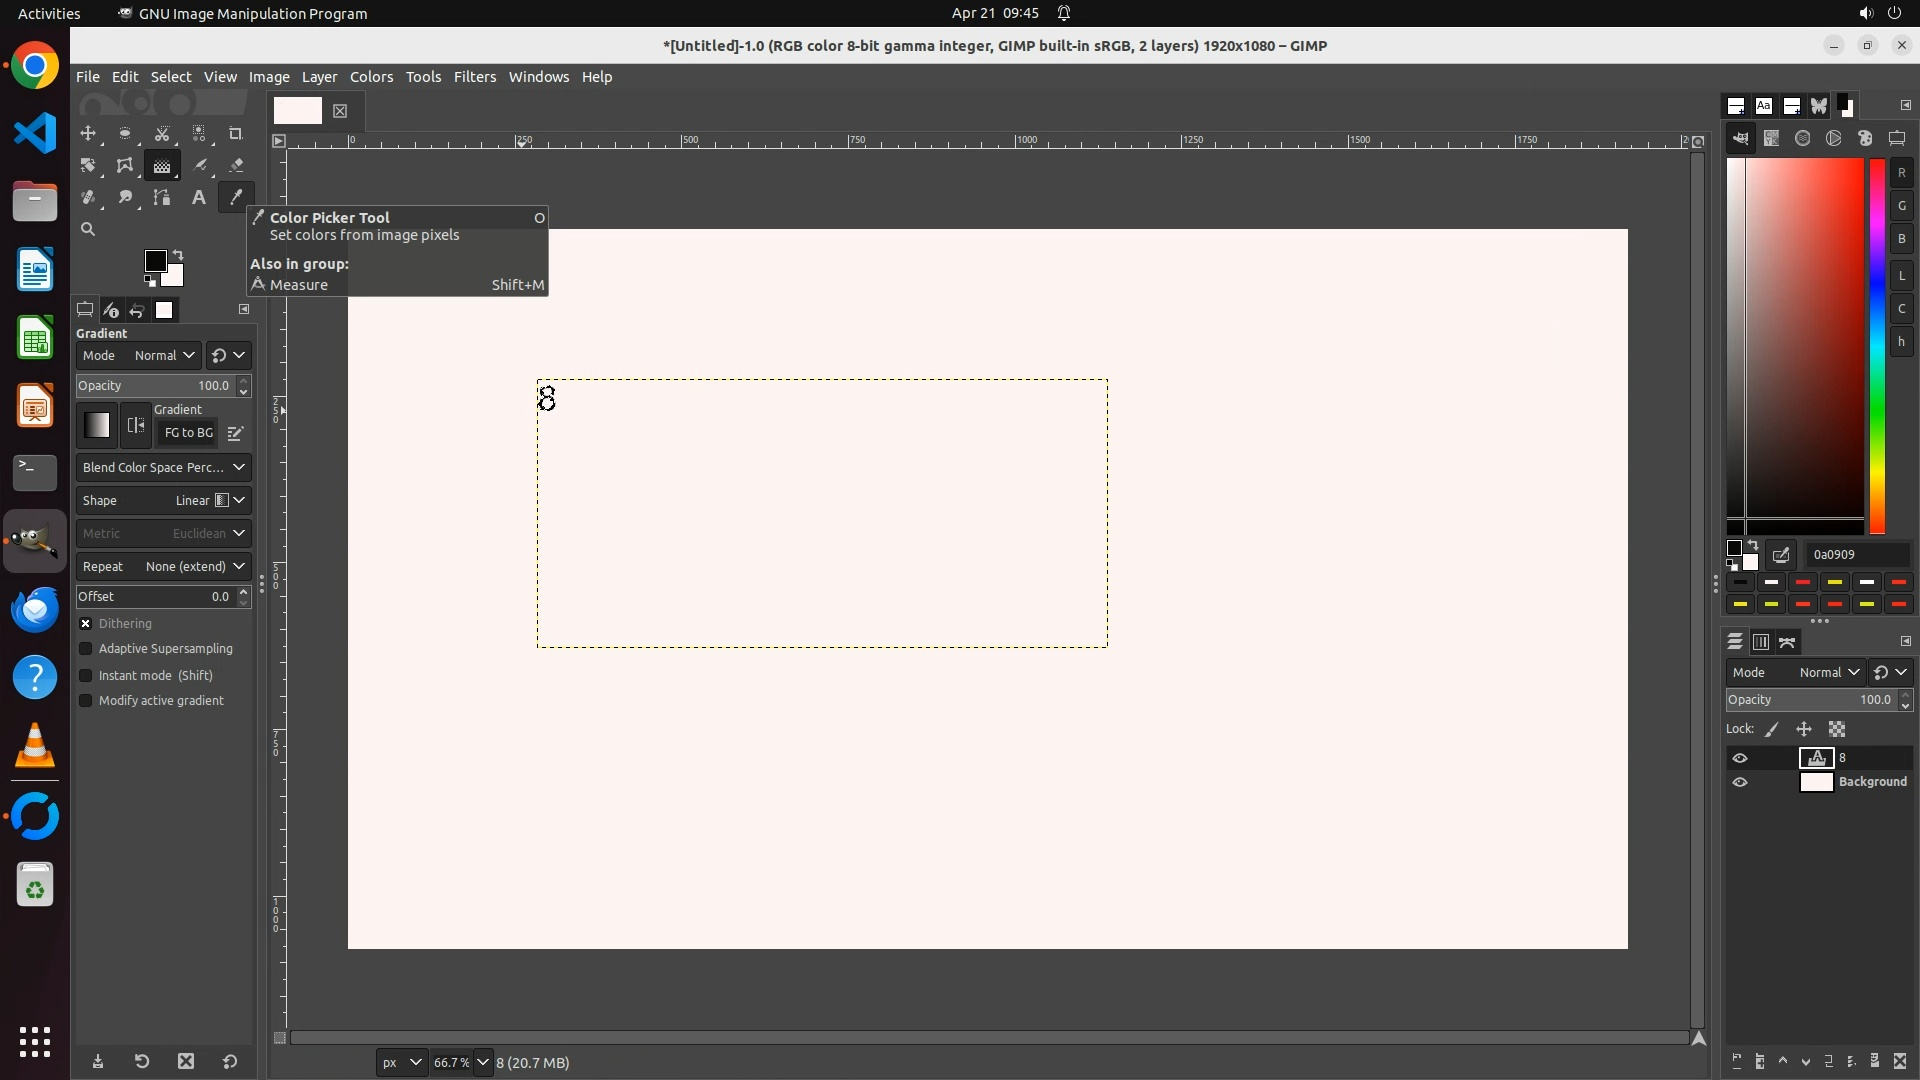Screen dimensions: 1920x1080
Task: Toggle the Dithering checkbox
Action: click(x=86, y=623)
